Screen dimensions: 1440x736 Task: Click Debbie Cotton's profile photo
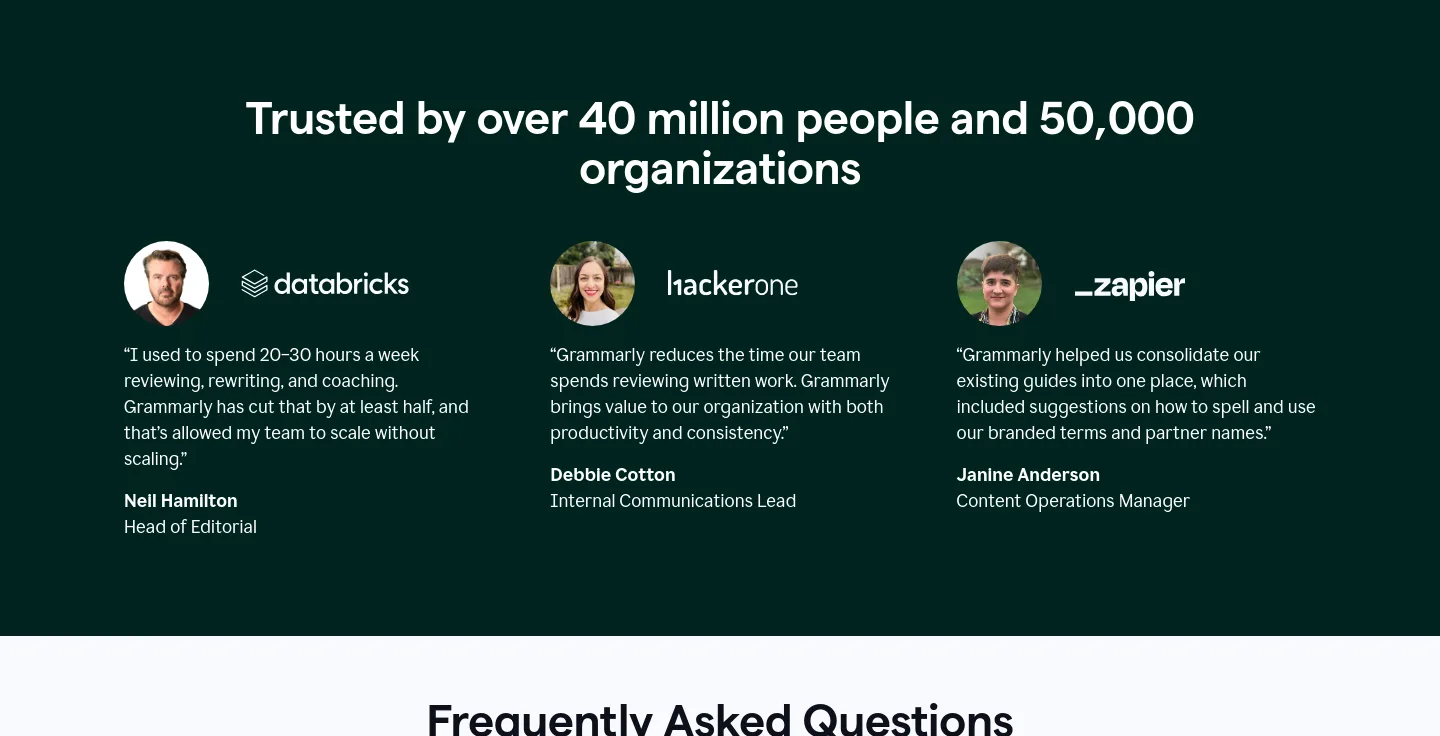pyautogui.click(x=592, y=283)
